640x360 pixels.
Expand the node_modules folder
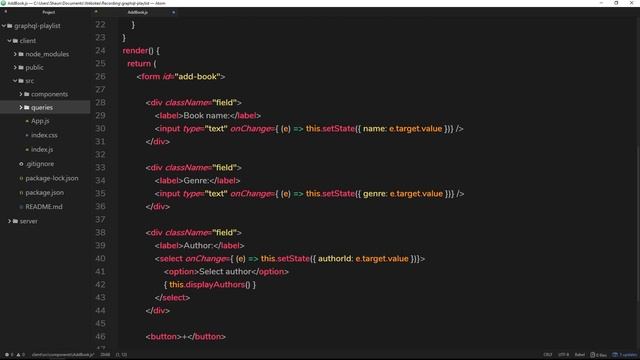coord(15,54)
